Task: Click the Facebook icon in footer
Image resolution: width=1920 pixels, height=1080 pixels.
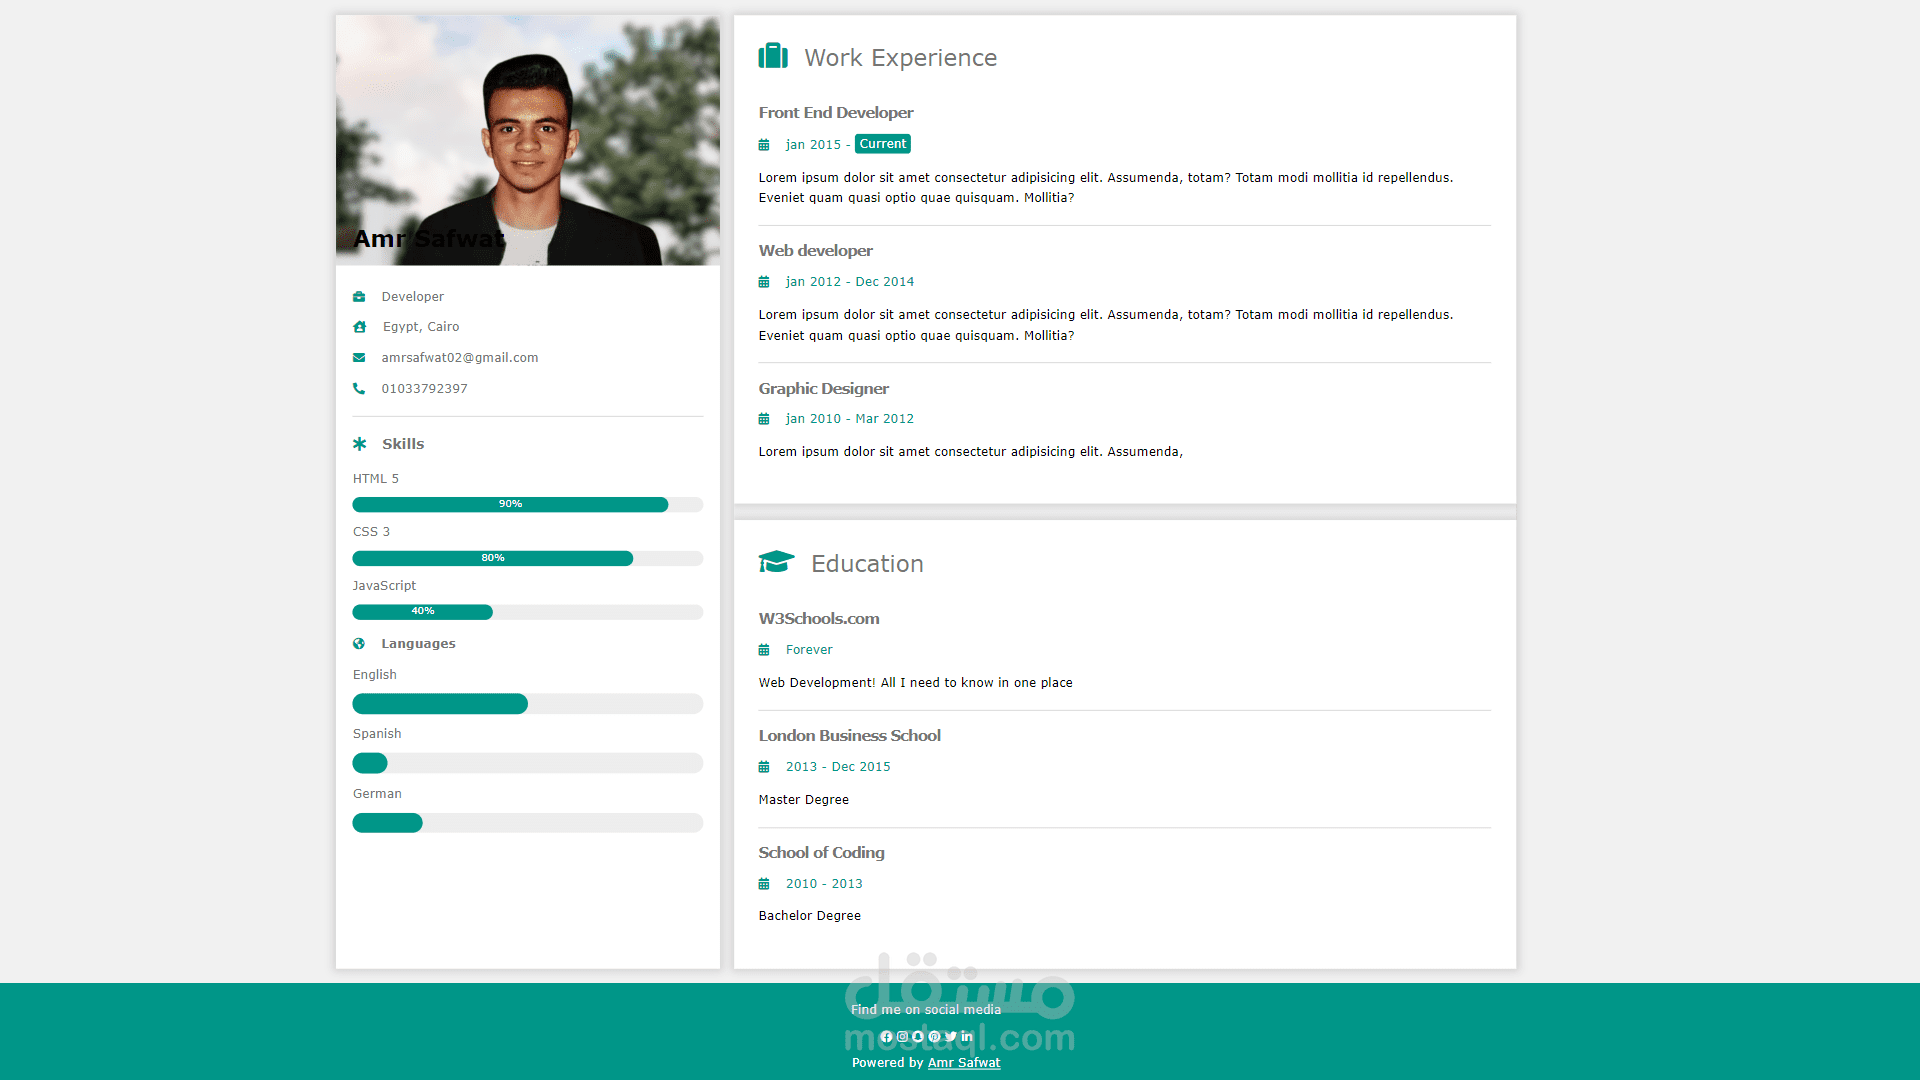Action: pyautogui.click(x=886, y=1037)
